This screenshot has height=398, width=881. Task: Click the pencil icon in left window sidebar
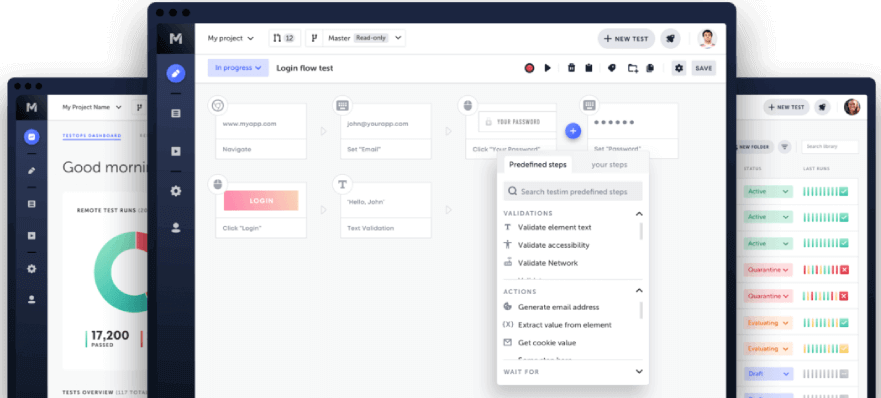click(x=31, y=170)
